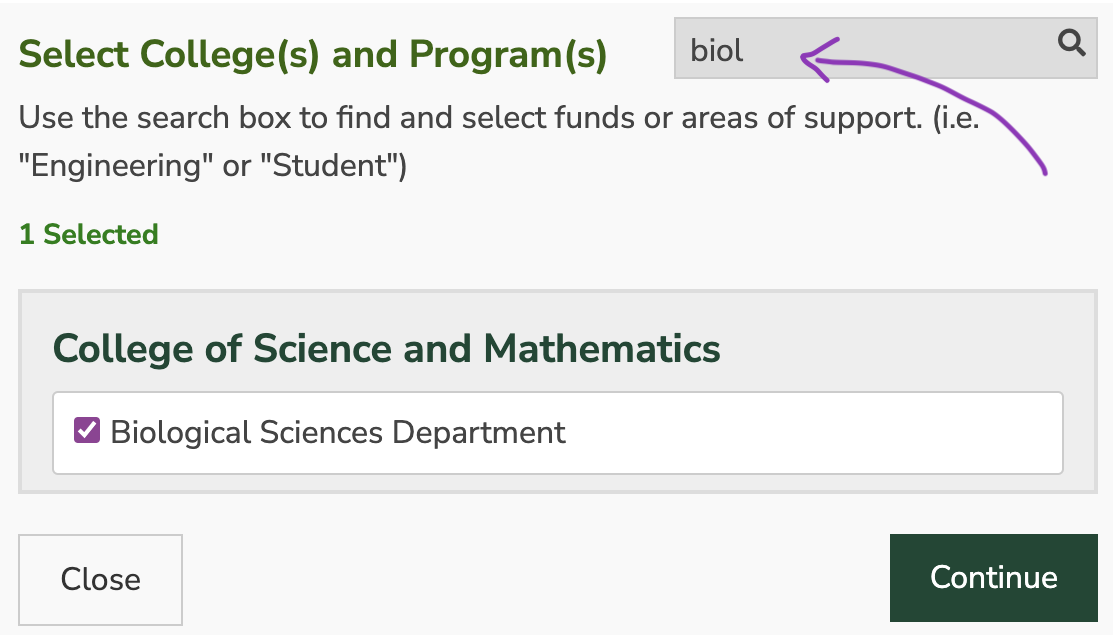
Task: Click gray panel area beside the college heading
Action: pyautogui.click(x=900, y=349)
